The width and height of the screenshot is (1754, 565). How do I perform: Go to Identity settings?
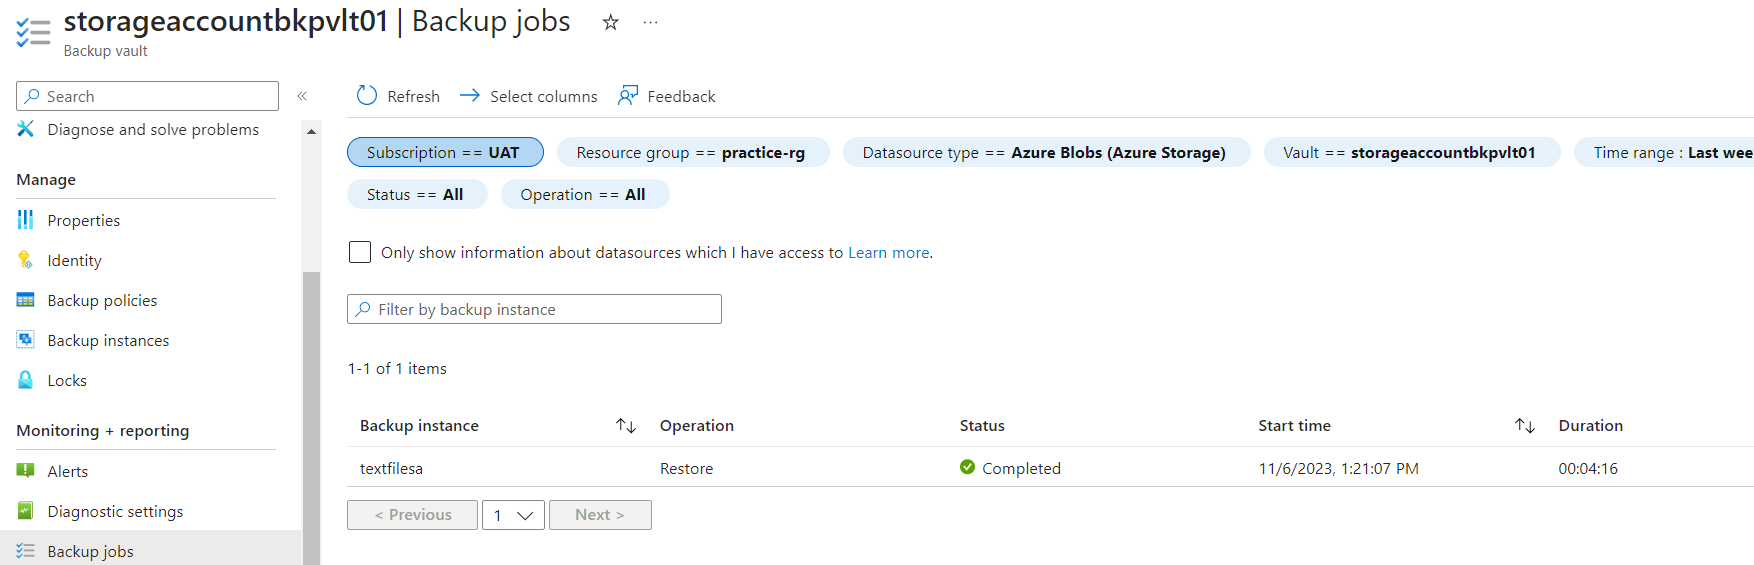[75, 260]
